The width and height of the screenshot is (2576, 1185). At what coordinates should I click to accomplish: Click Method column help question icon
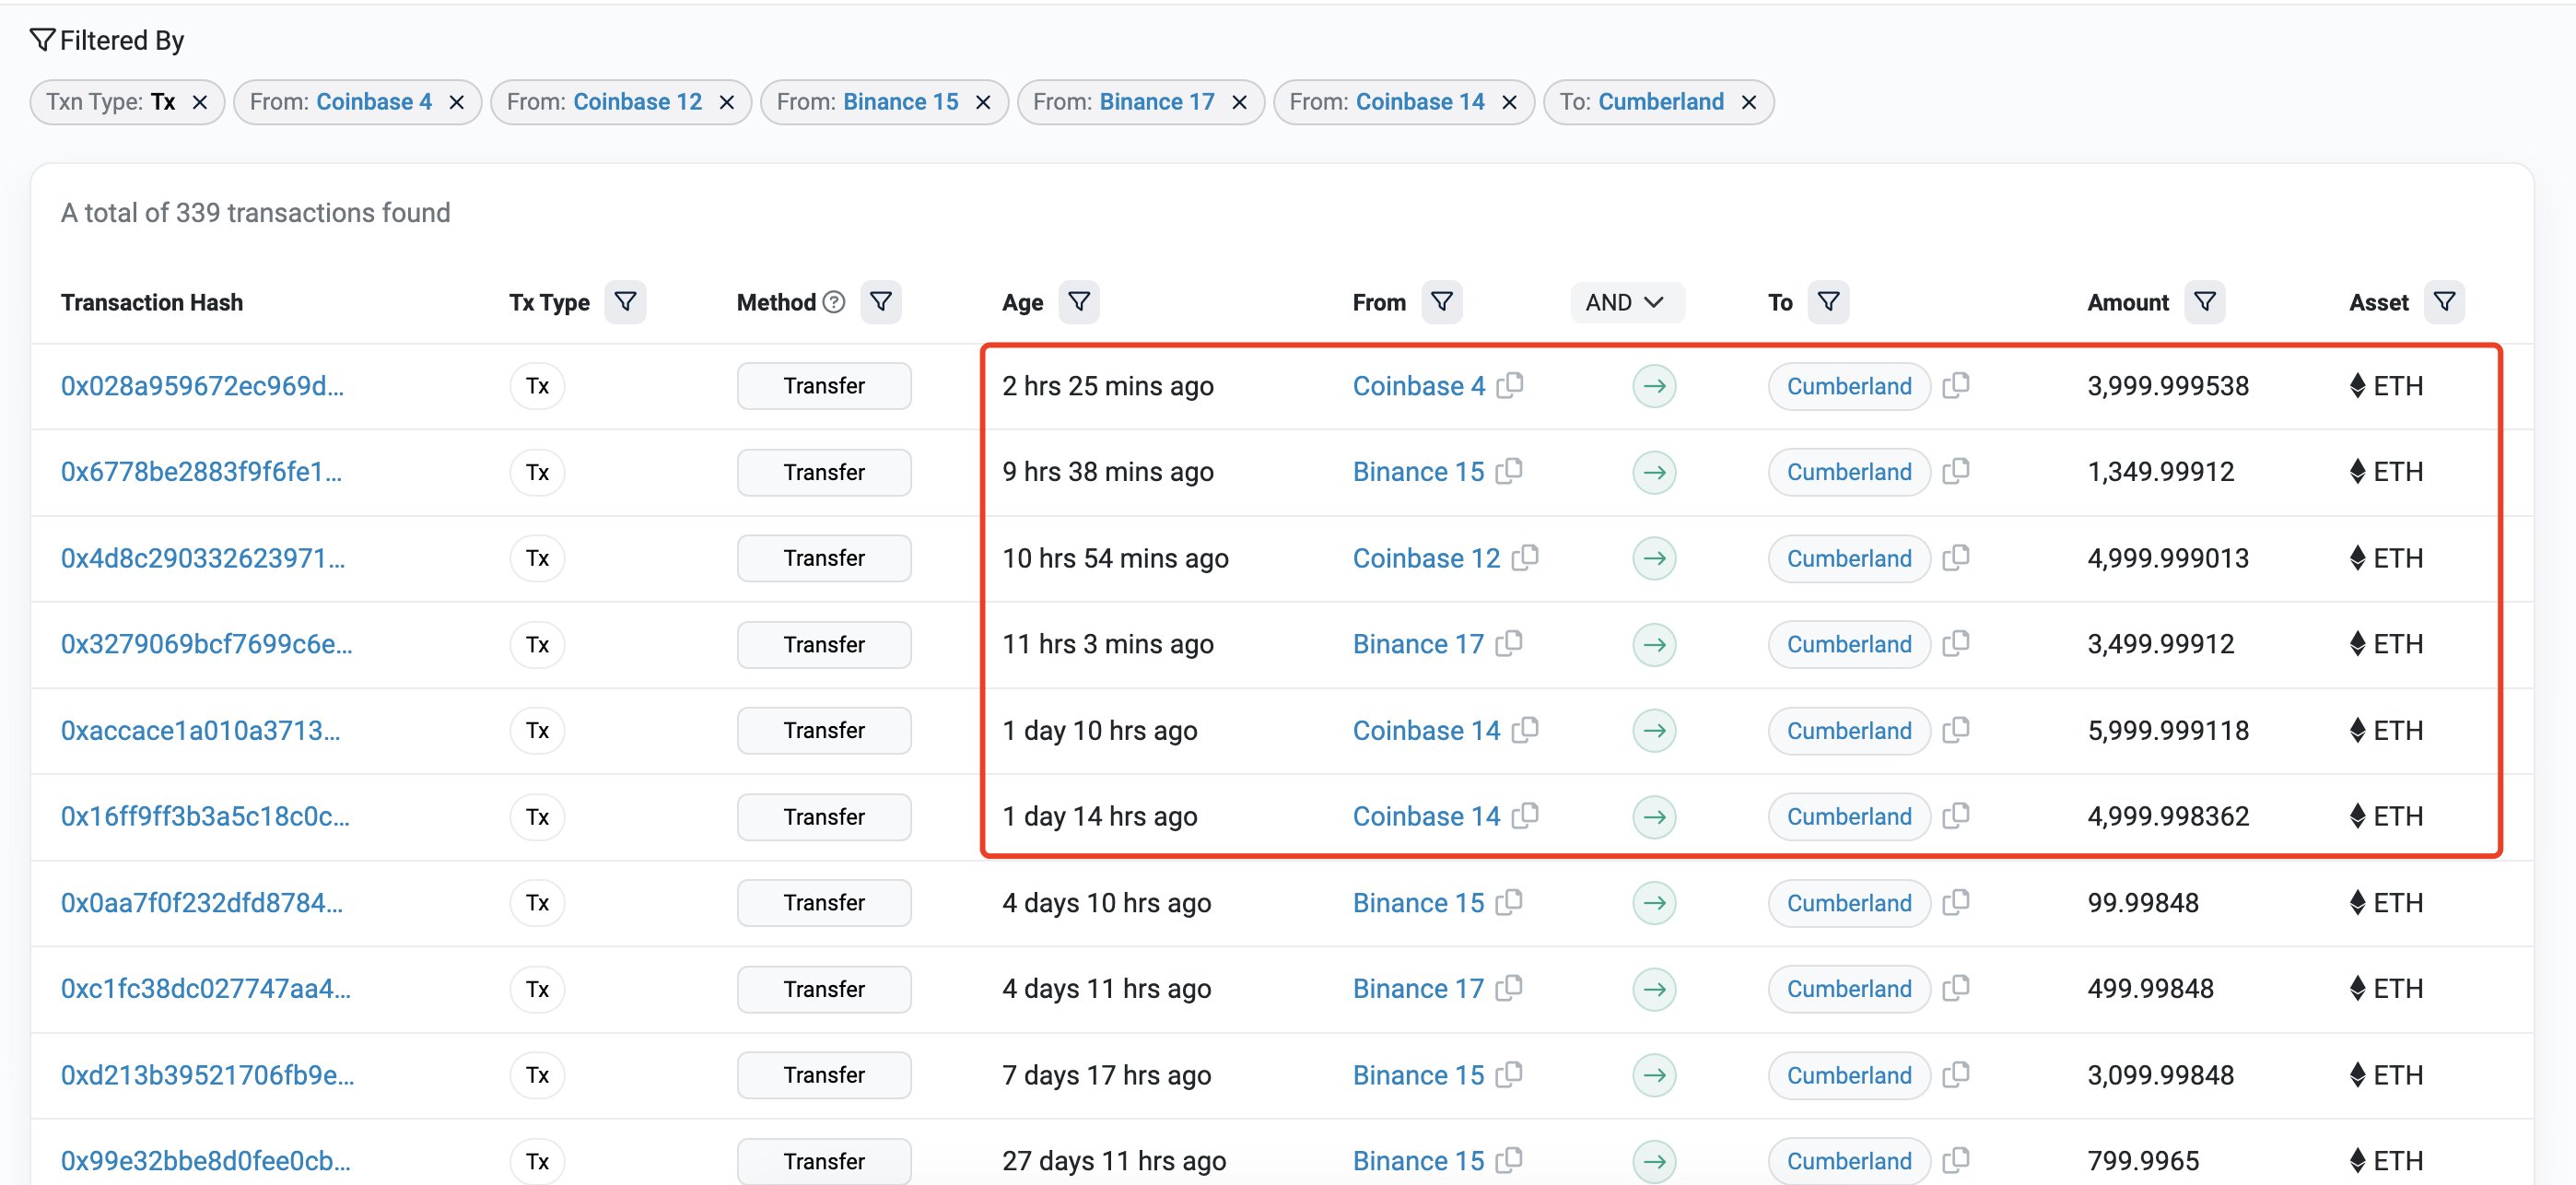(834, 302)
